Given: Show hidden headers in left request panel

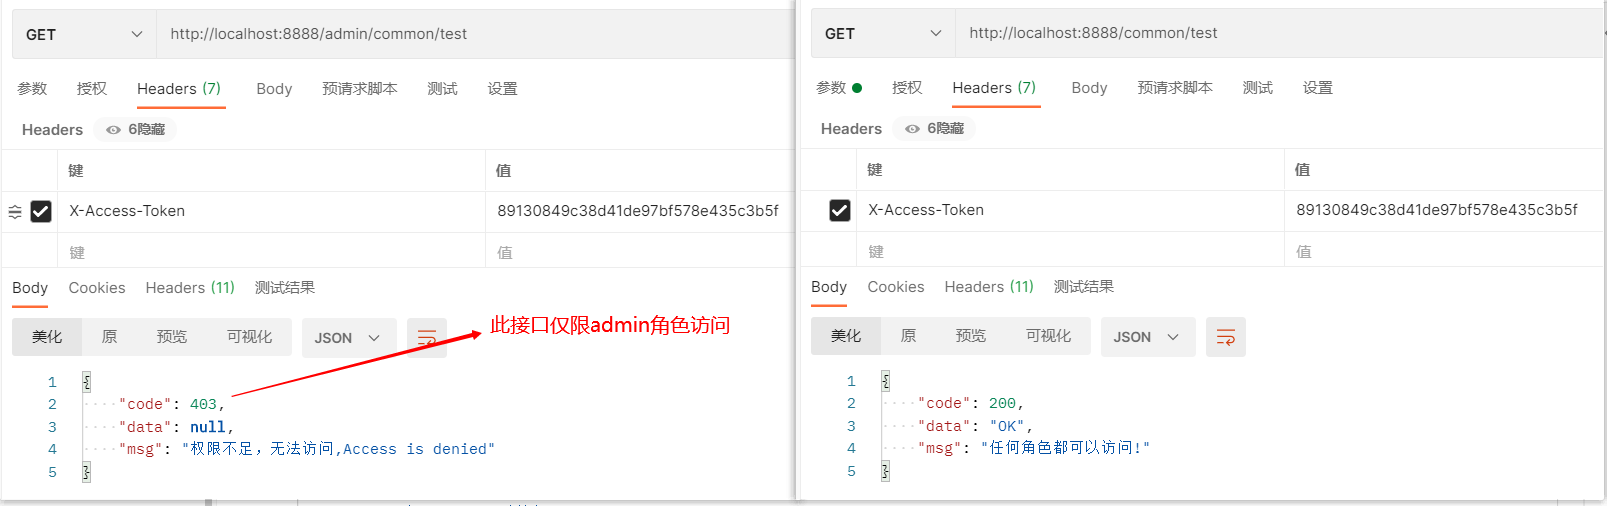Looking at the screenshot, I should tap(135, 130).
